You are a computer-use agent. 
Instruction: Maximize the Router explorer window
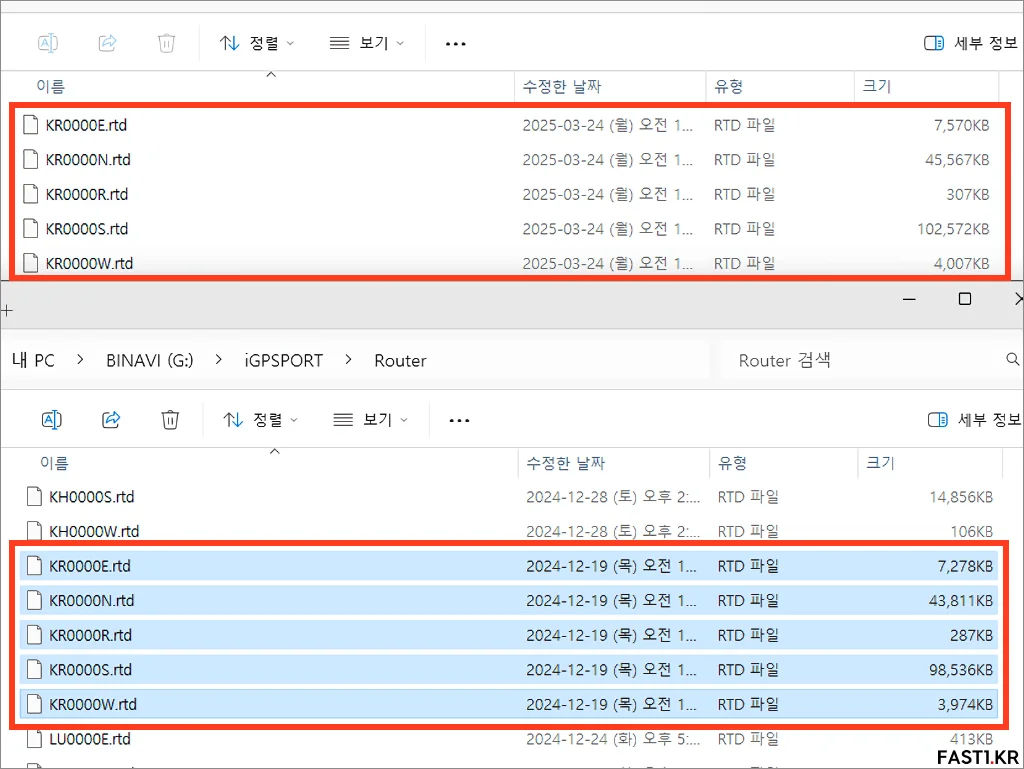965,299
